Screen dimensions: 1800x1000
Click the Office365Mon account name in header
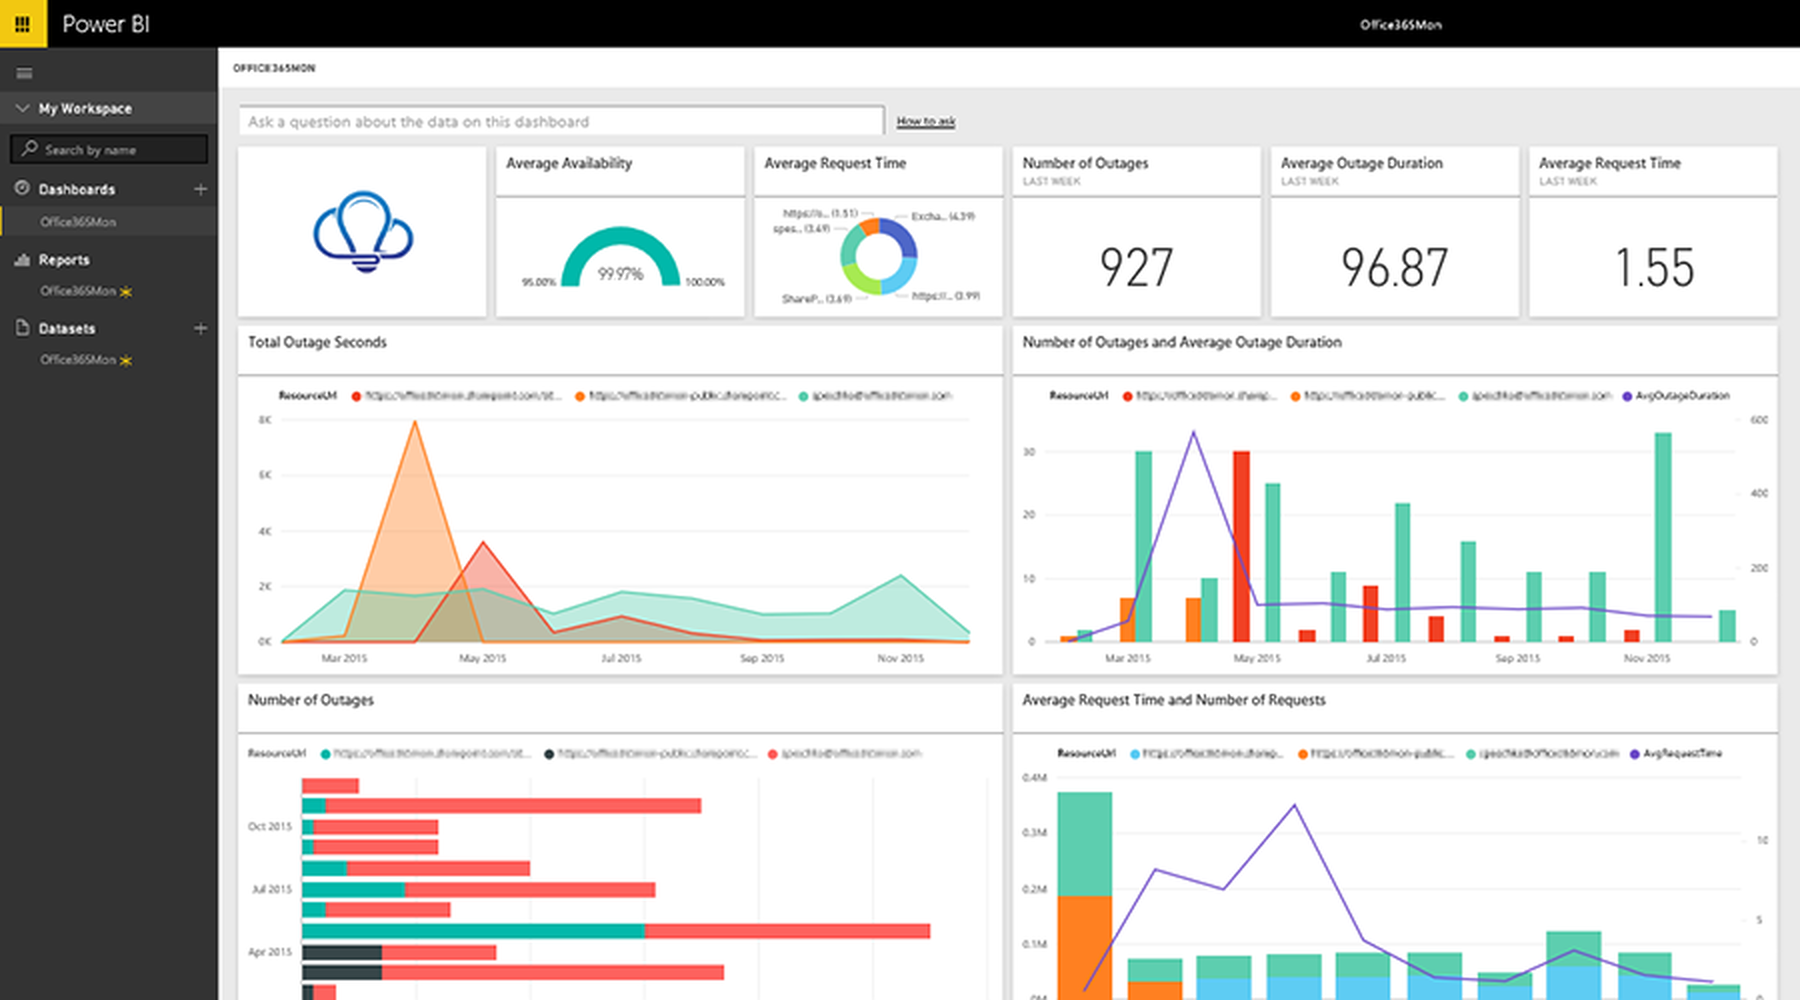click(x=1400, y=25)
